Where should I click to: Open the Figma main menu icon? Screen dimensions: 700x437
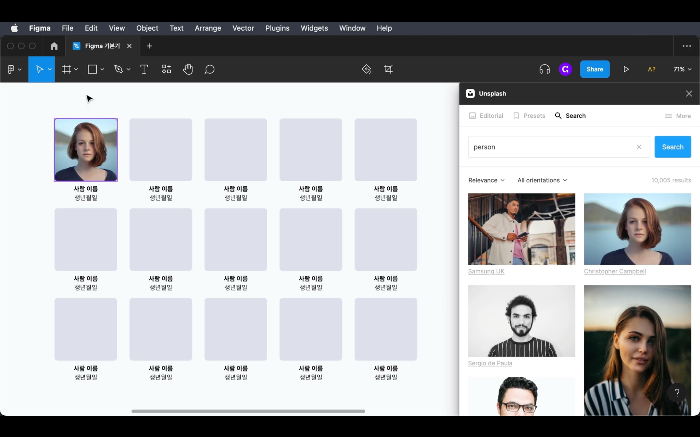[x=11, y=69]
